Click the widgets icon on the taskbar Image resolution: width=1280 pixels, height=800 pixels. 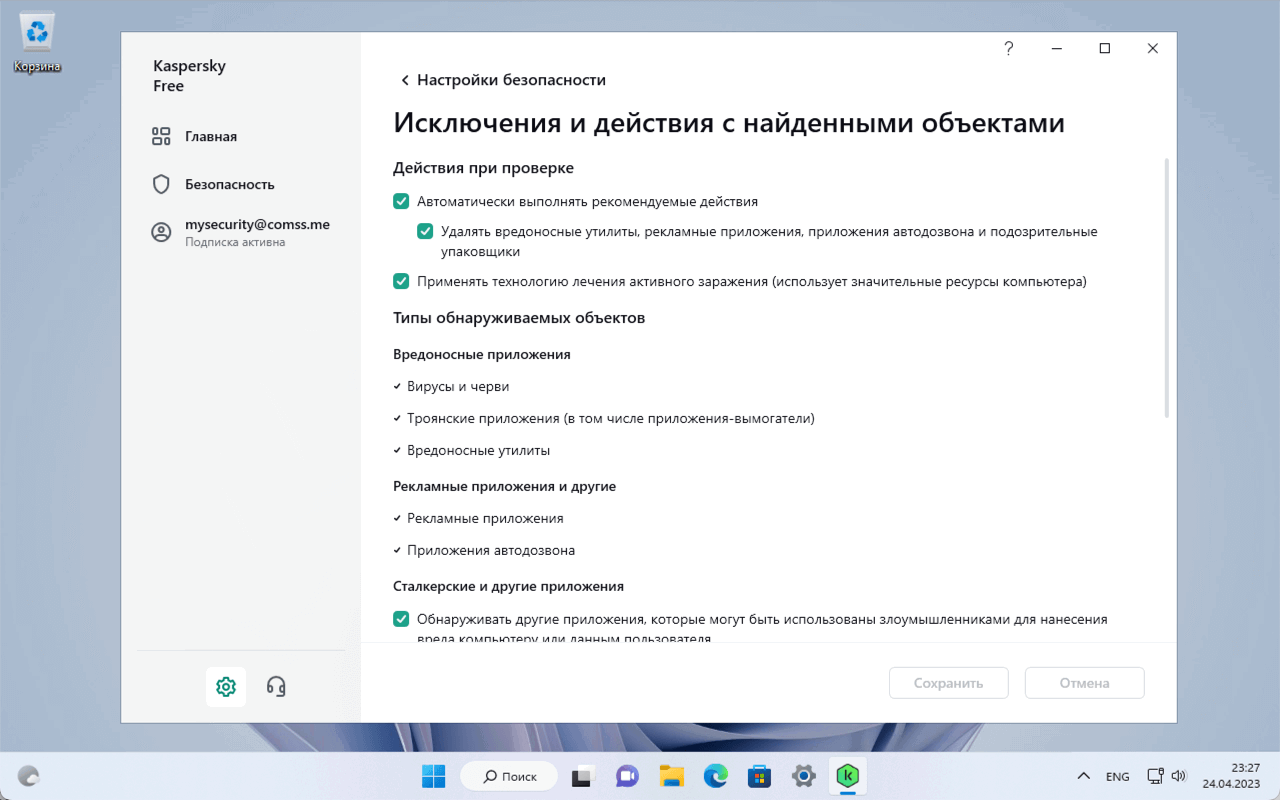tap(29, 776)
